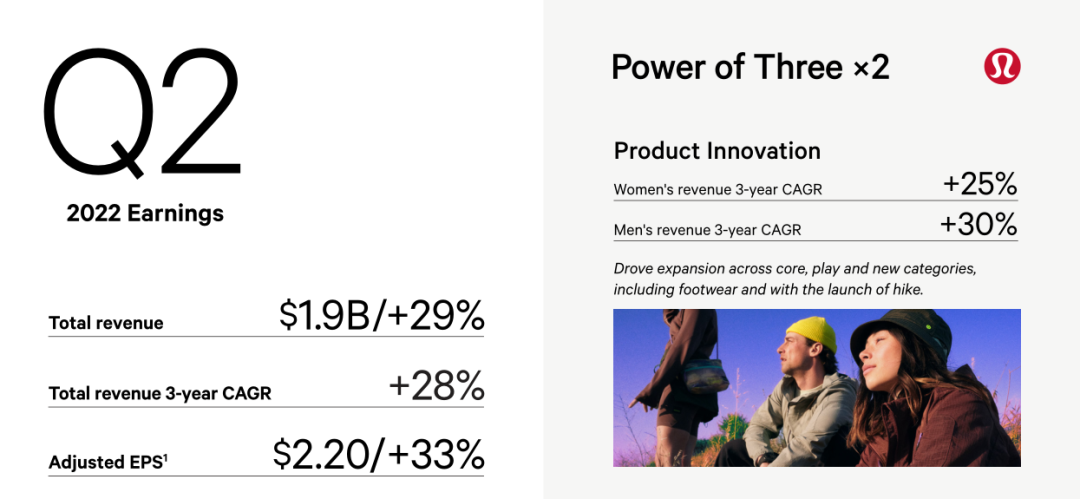Click the footnote superscript after Adjusted EPS
The width and height of the screenshot is (1080, 499).
coord(164,459)
